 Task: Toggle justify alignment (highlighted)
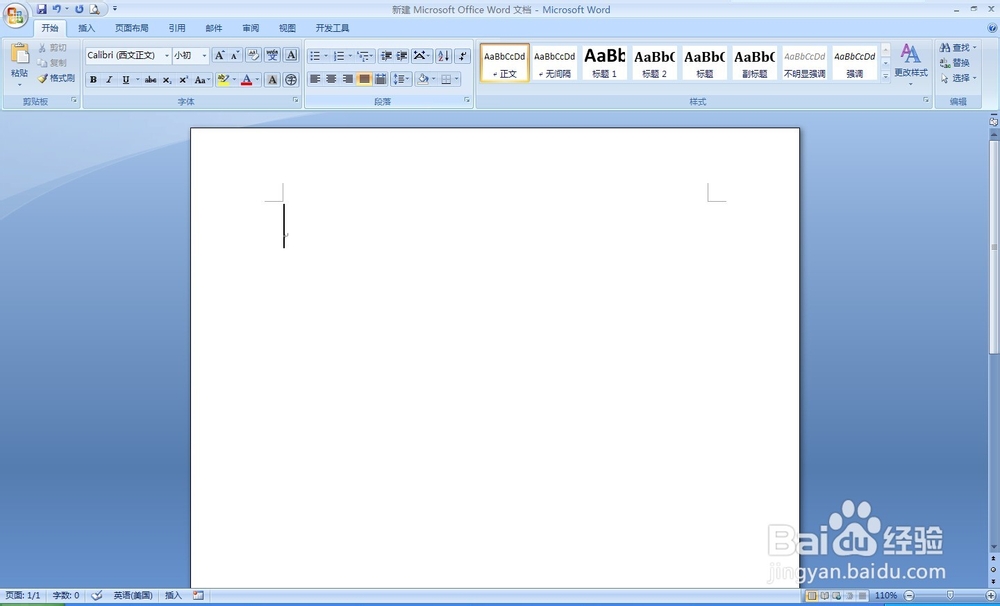[364, 79]
